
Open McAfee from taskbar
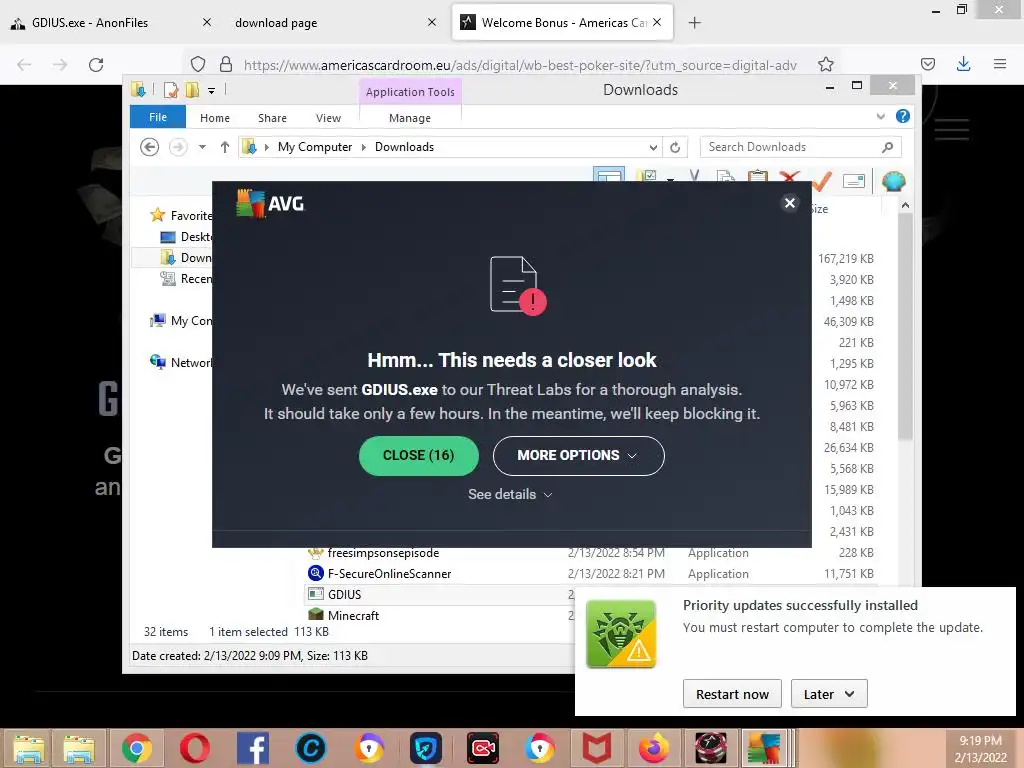coord(597,748)
